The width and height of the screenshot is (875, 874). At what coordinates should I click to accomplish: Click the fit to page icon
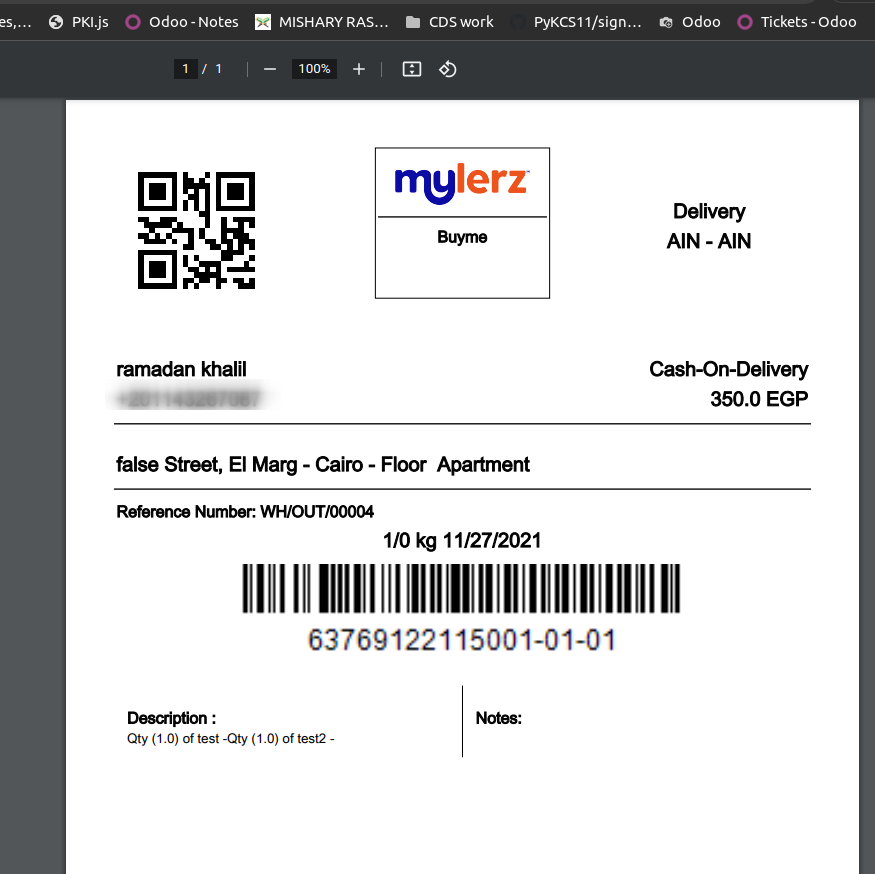pyautogui.click(x=412, y=69)
